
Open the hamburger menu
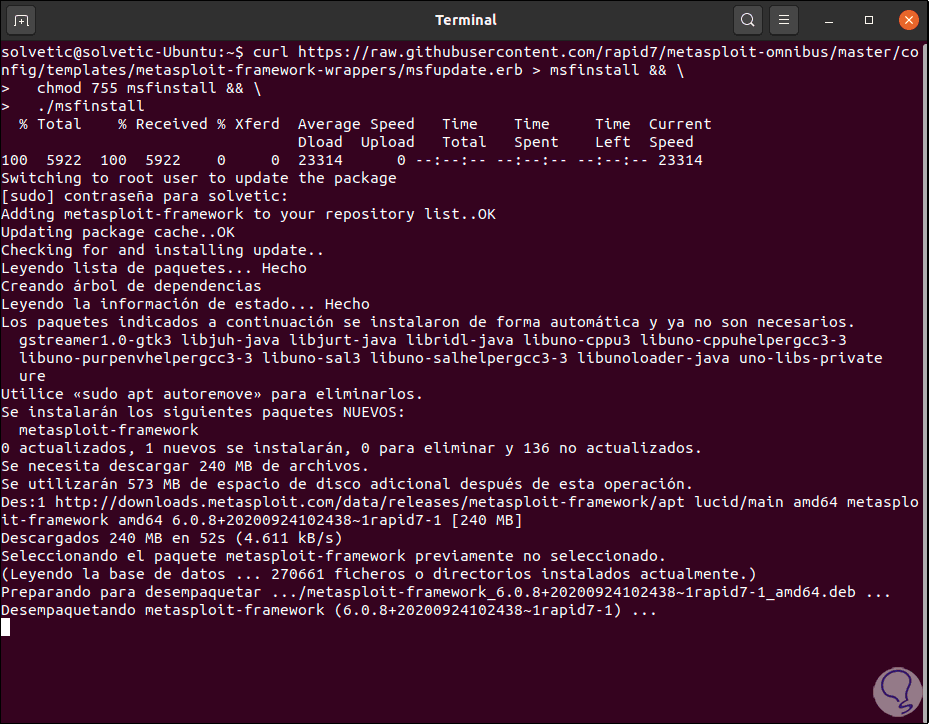pos(784,20)
